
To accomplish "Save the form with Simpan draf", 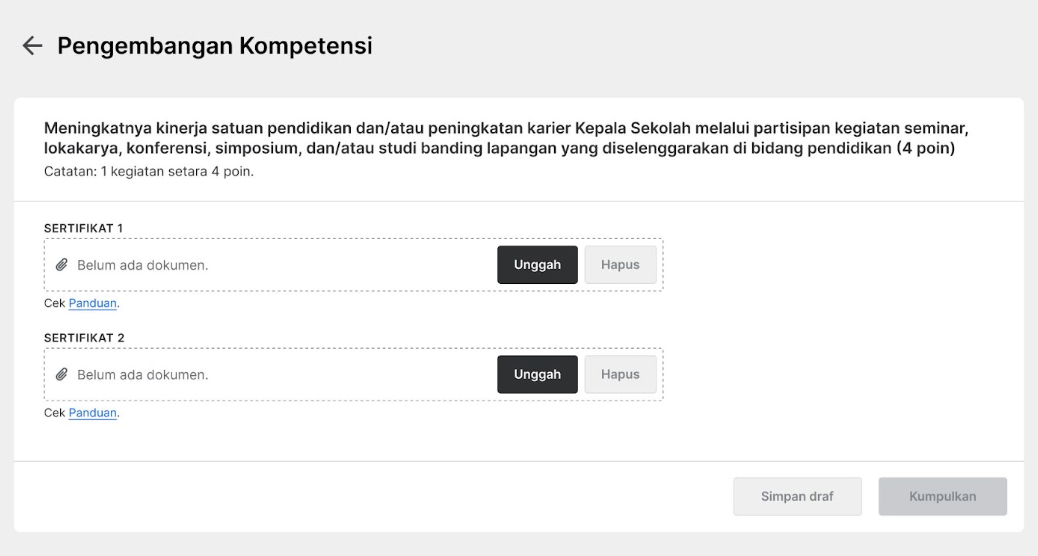I will tap(797, 496).
